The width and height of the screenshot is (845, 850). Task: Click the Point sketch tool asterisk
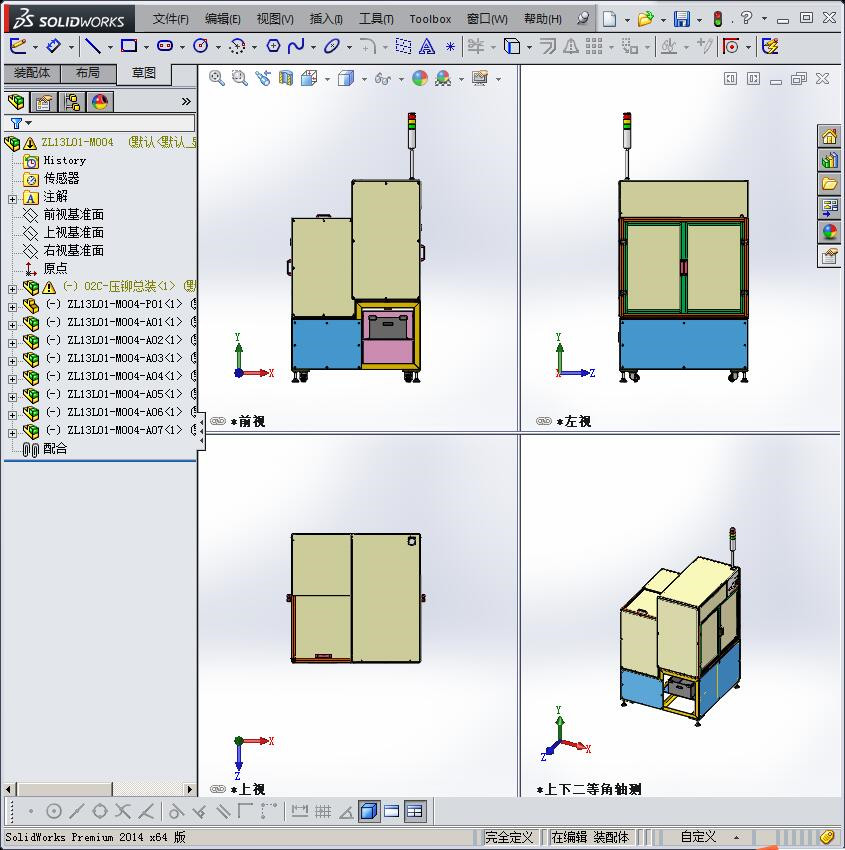(450, 47)
